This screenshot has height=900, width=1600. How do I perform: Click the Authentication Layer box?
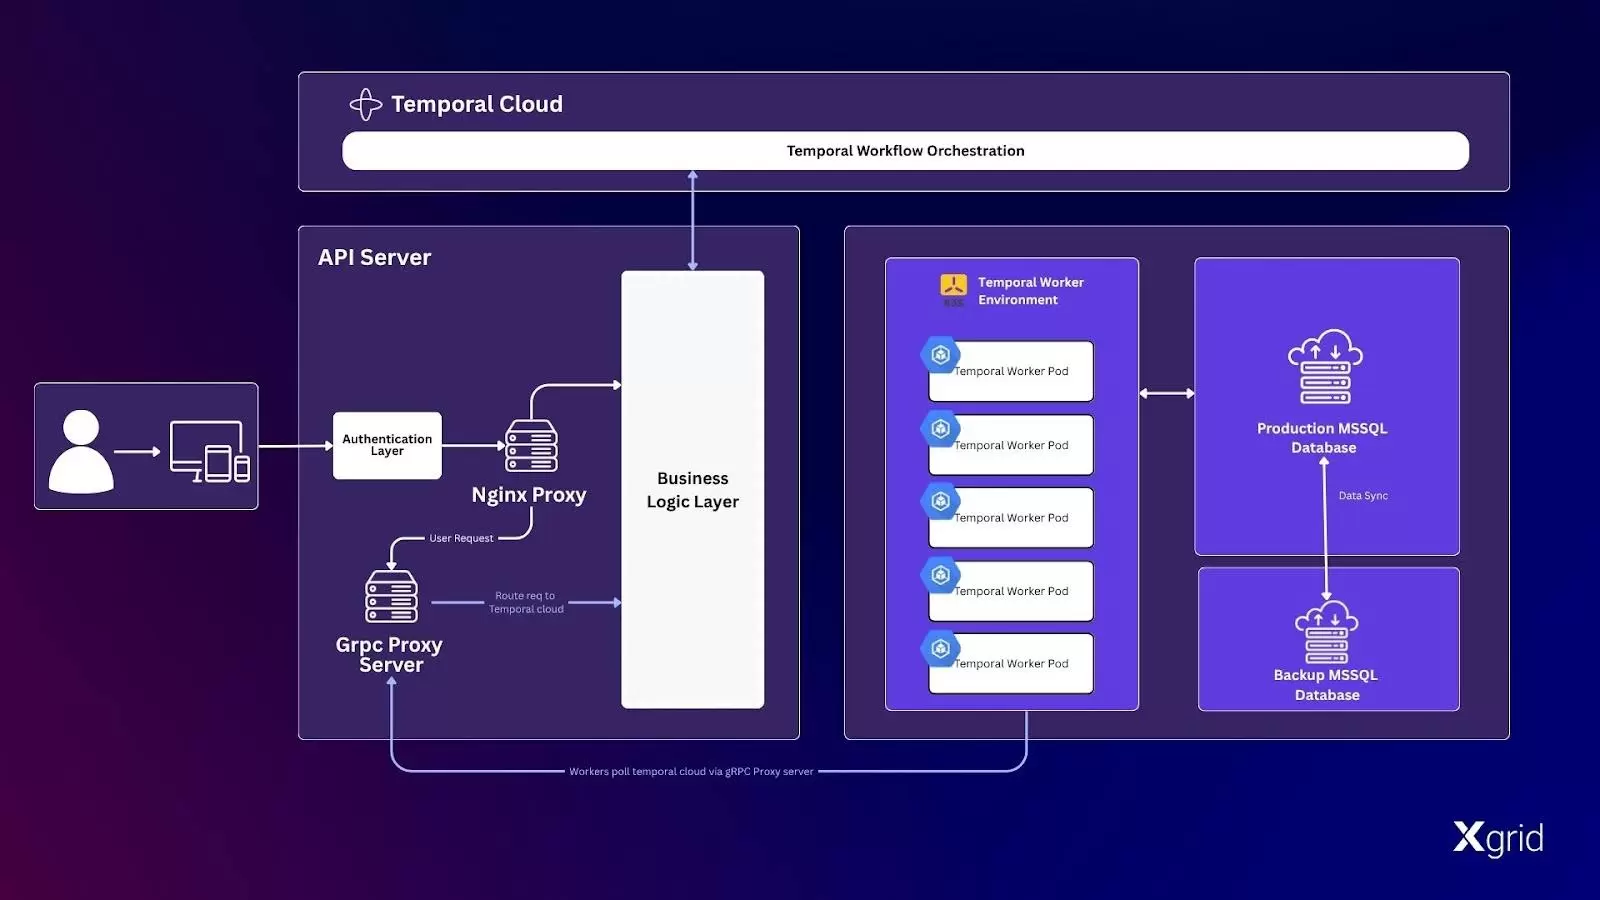387,445
